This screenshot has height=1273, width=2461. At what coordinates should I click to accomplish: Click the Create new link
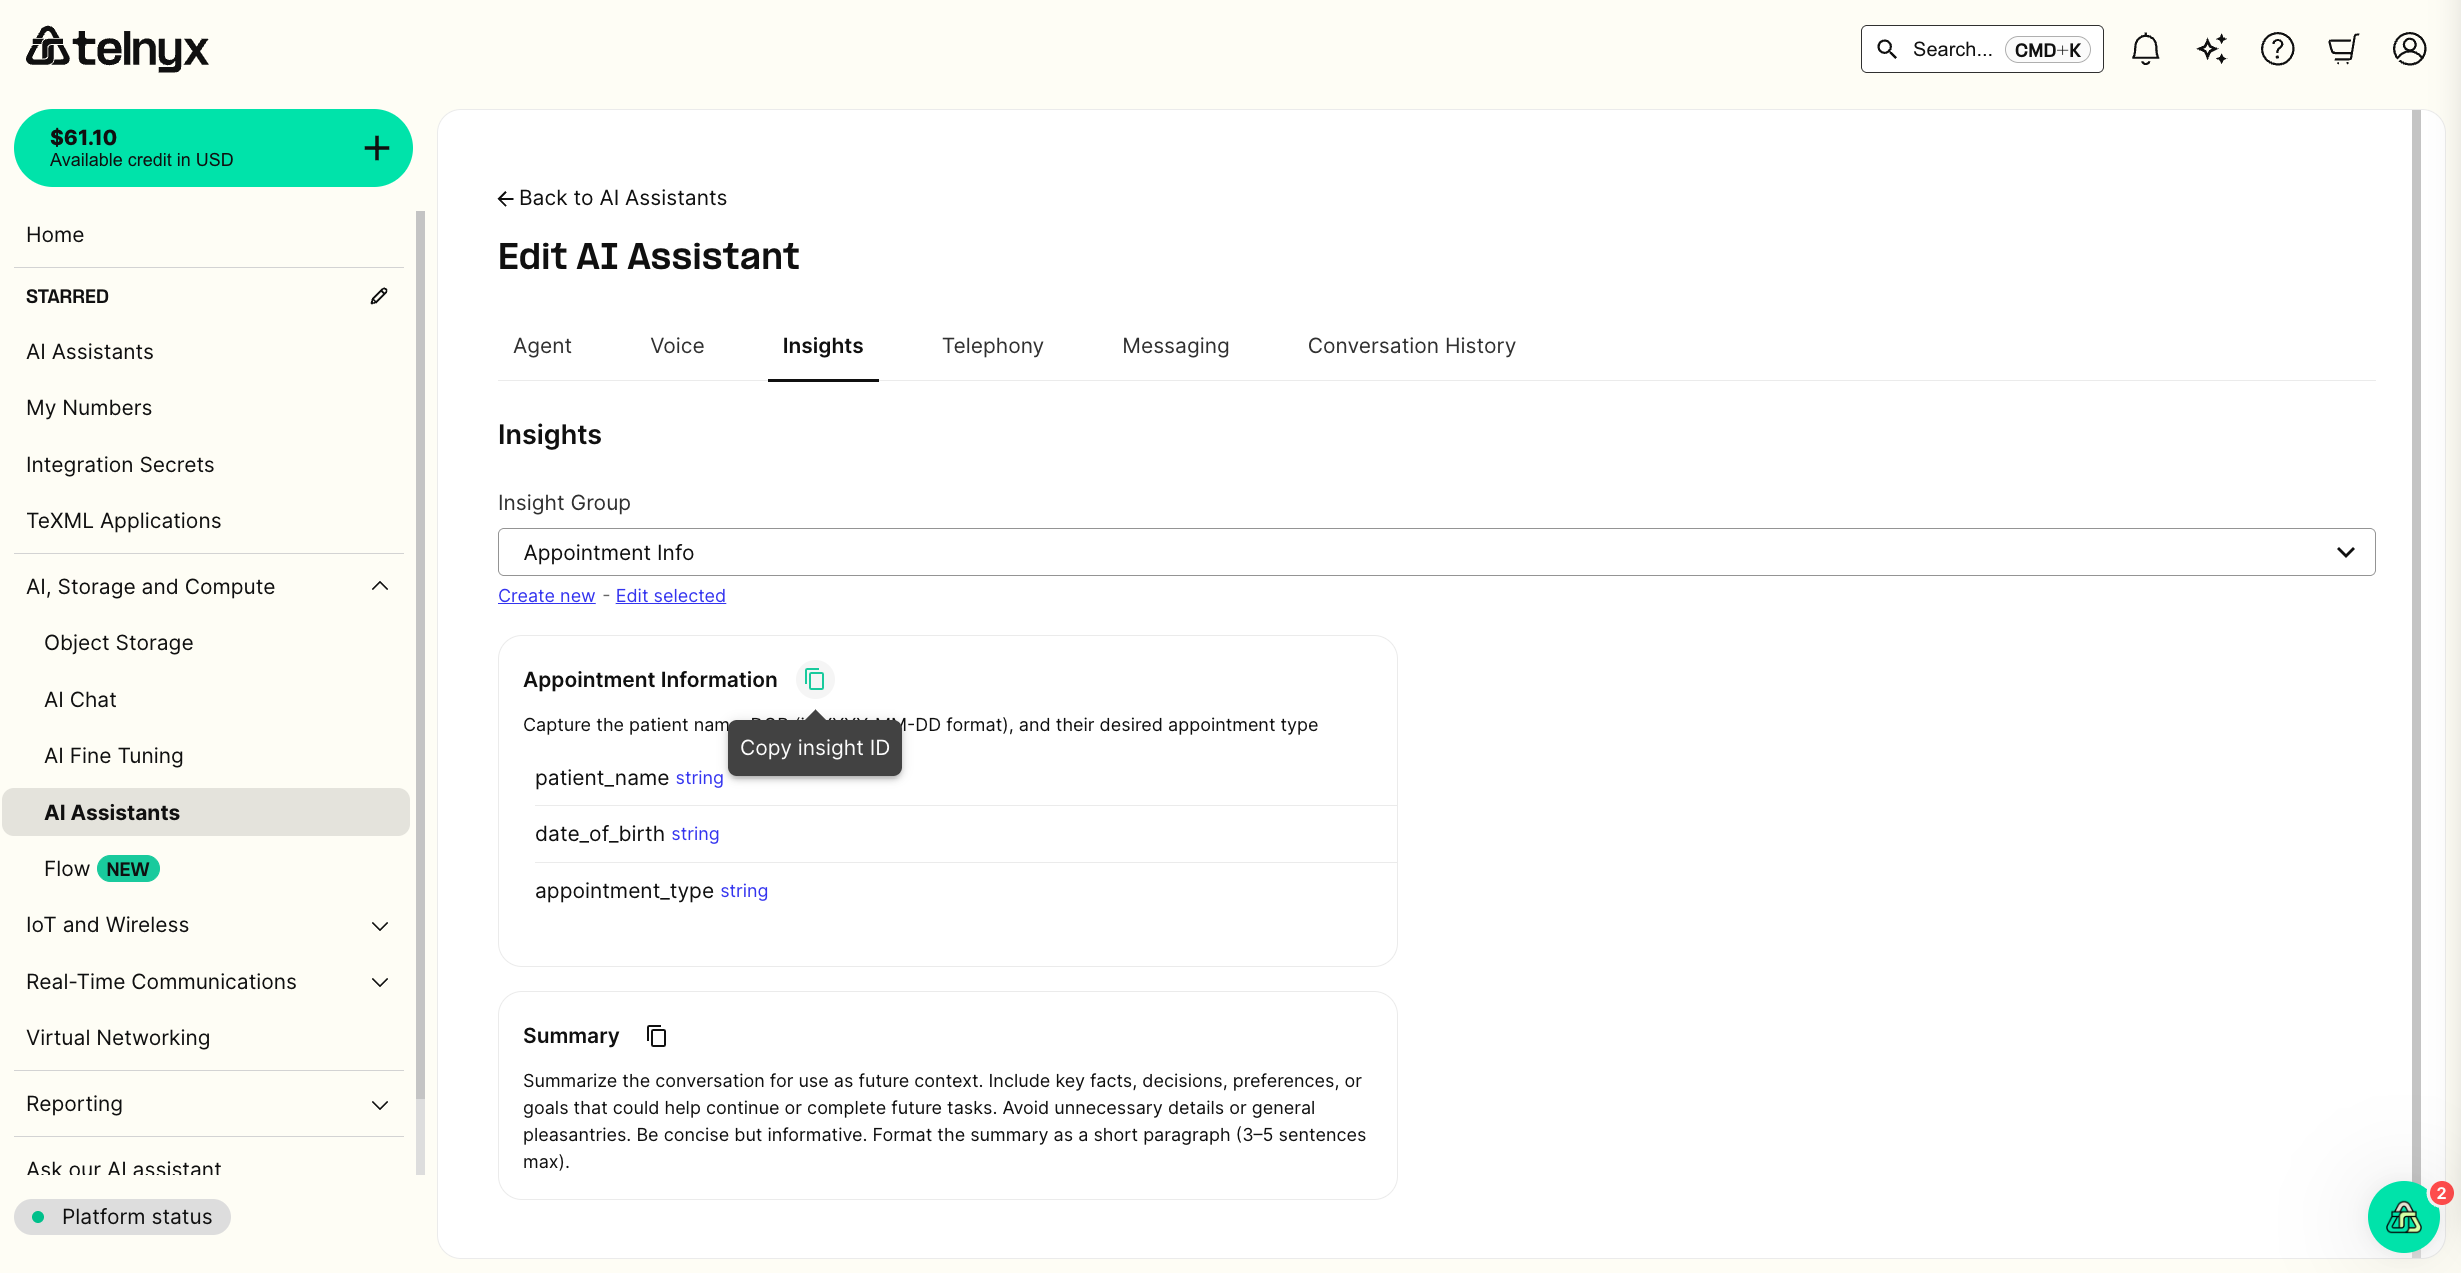click(546, 596)
